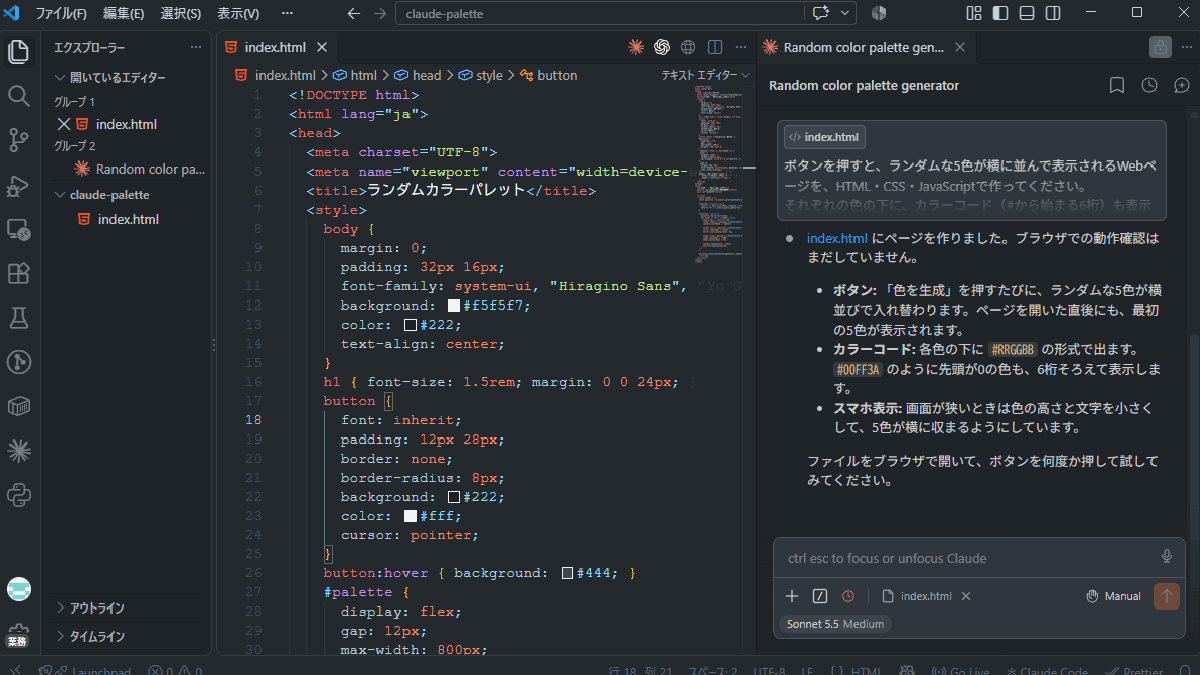The width and height of the screenshot is (1200, 675).
Task: Click the #f5f5f7 background color swatch
Action: 454,306
